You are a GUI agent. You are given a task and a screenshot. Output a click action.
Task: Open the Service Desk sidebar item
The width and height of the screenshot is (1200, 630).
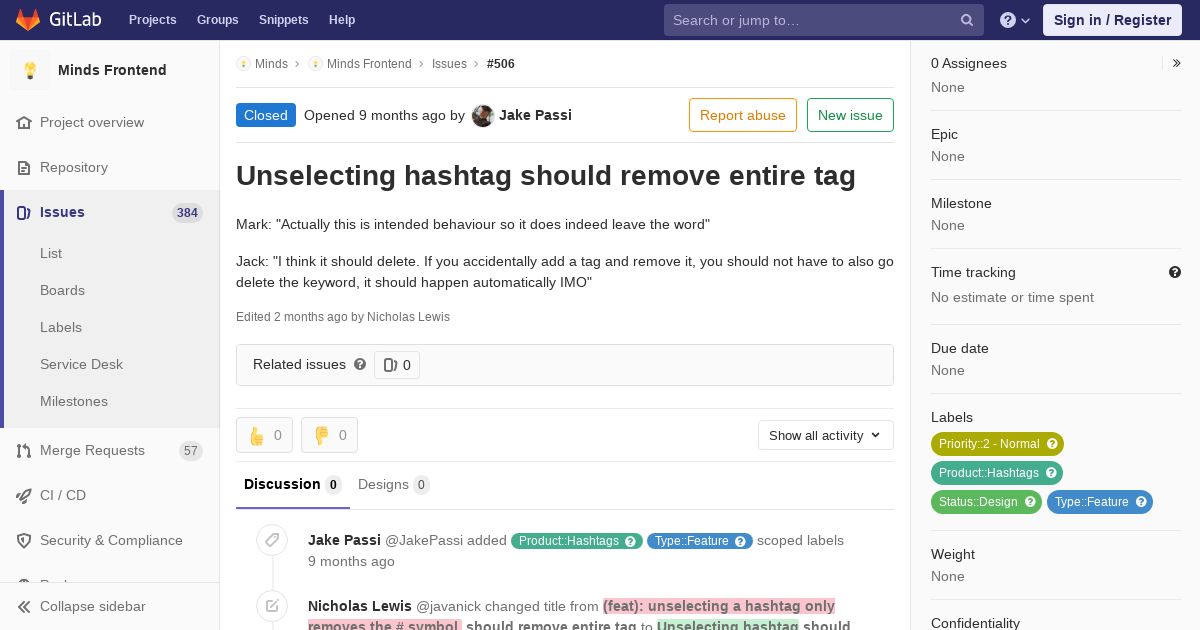tap(81, 364)
